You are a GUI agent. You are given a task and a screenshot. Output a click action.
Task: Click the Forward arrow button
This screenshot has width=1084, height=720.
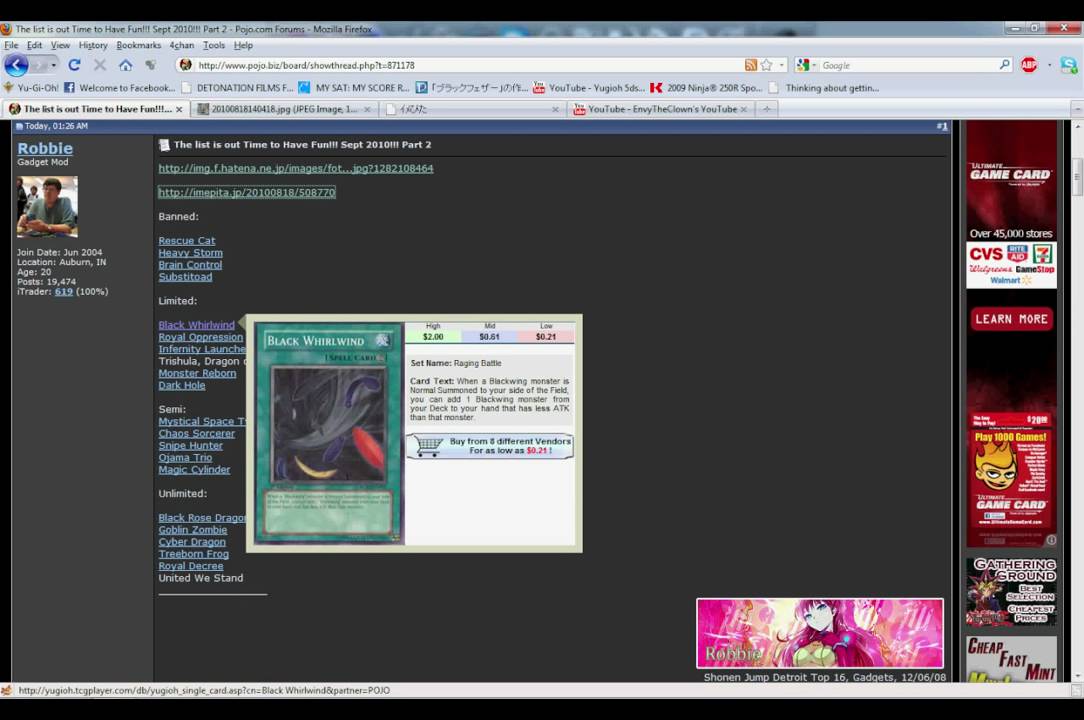click(40, 65)
